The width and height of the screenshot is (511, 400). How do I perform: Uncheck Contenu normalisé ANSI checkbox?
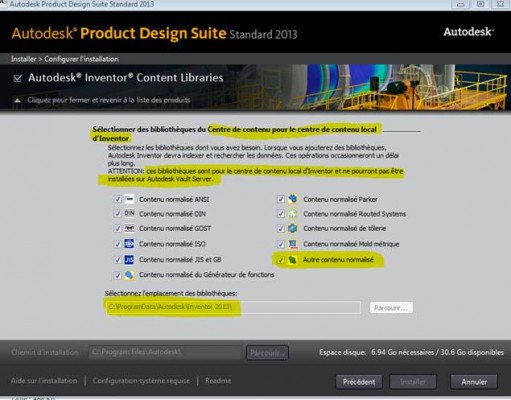(x=117, y=199)
